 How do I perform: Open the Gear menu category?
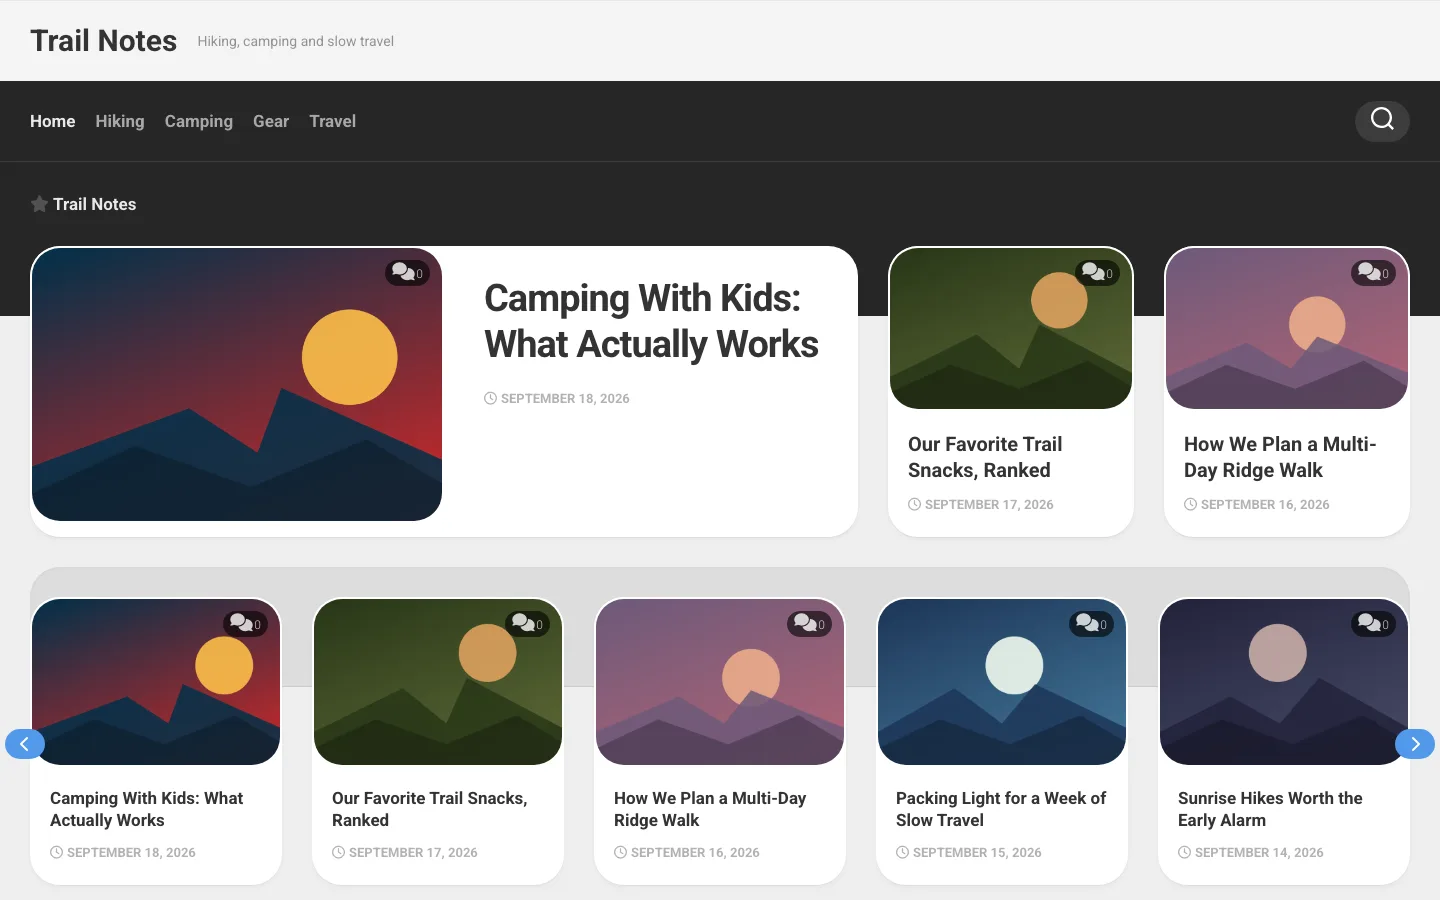click(x=271, y=121)
